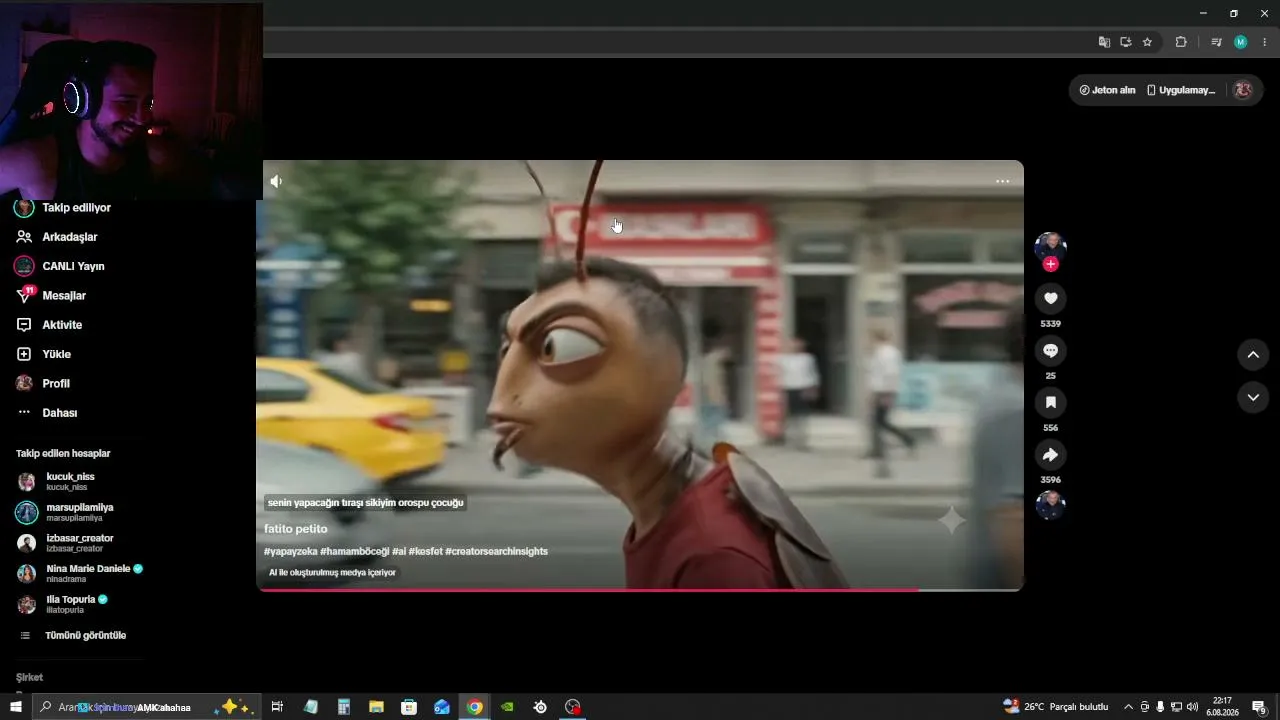
Task: Switch to Chrome on the taskbar
Action: click(475, 707)
